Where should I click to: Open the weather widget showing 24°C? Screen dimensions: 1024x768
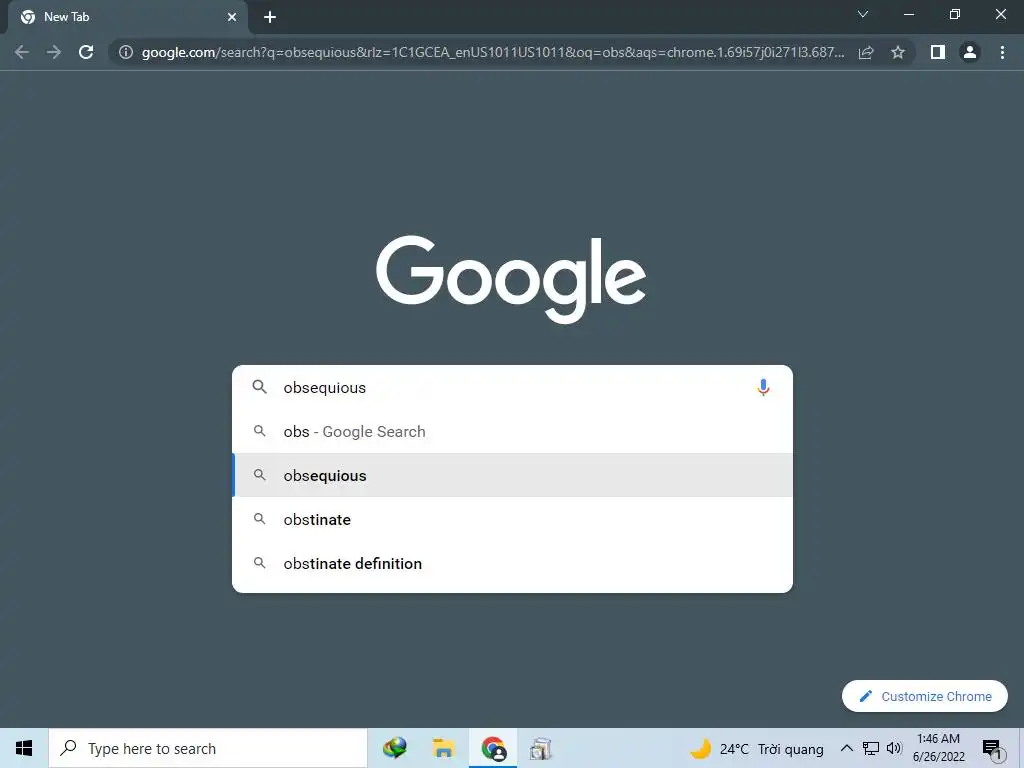757,748
